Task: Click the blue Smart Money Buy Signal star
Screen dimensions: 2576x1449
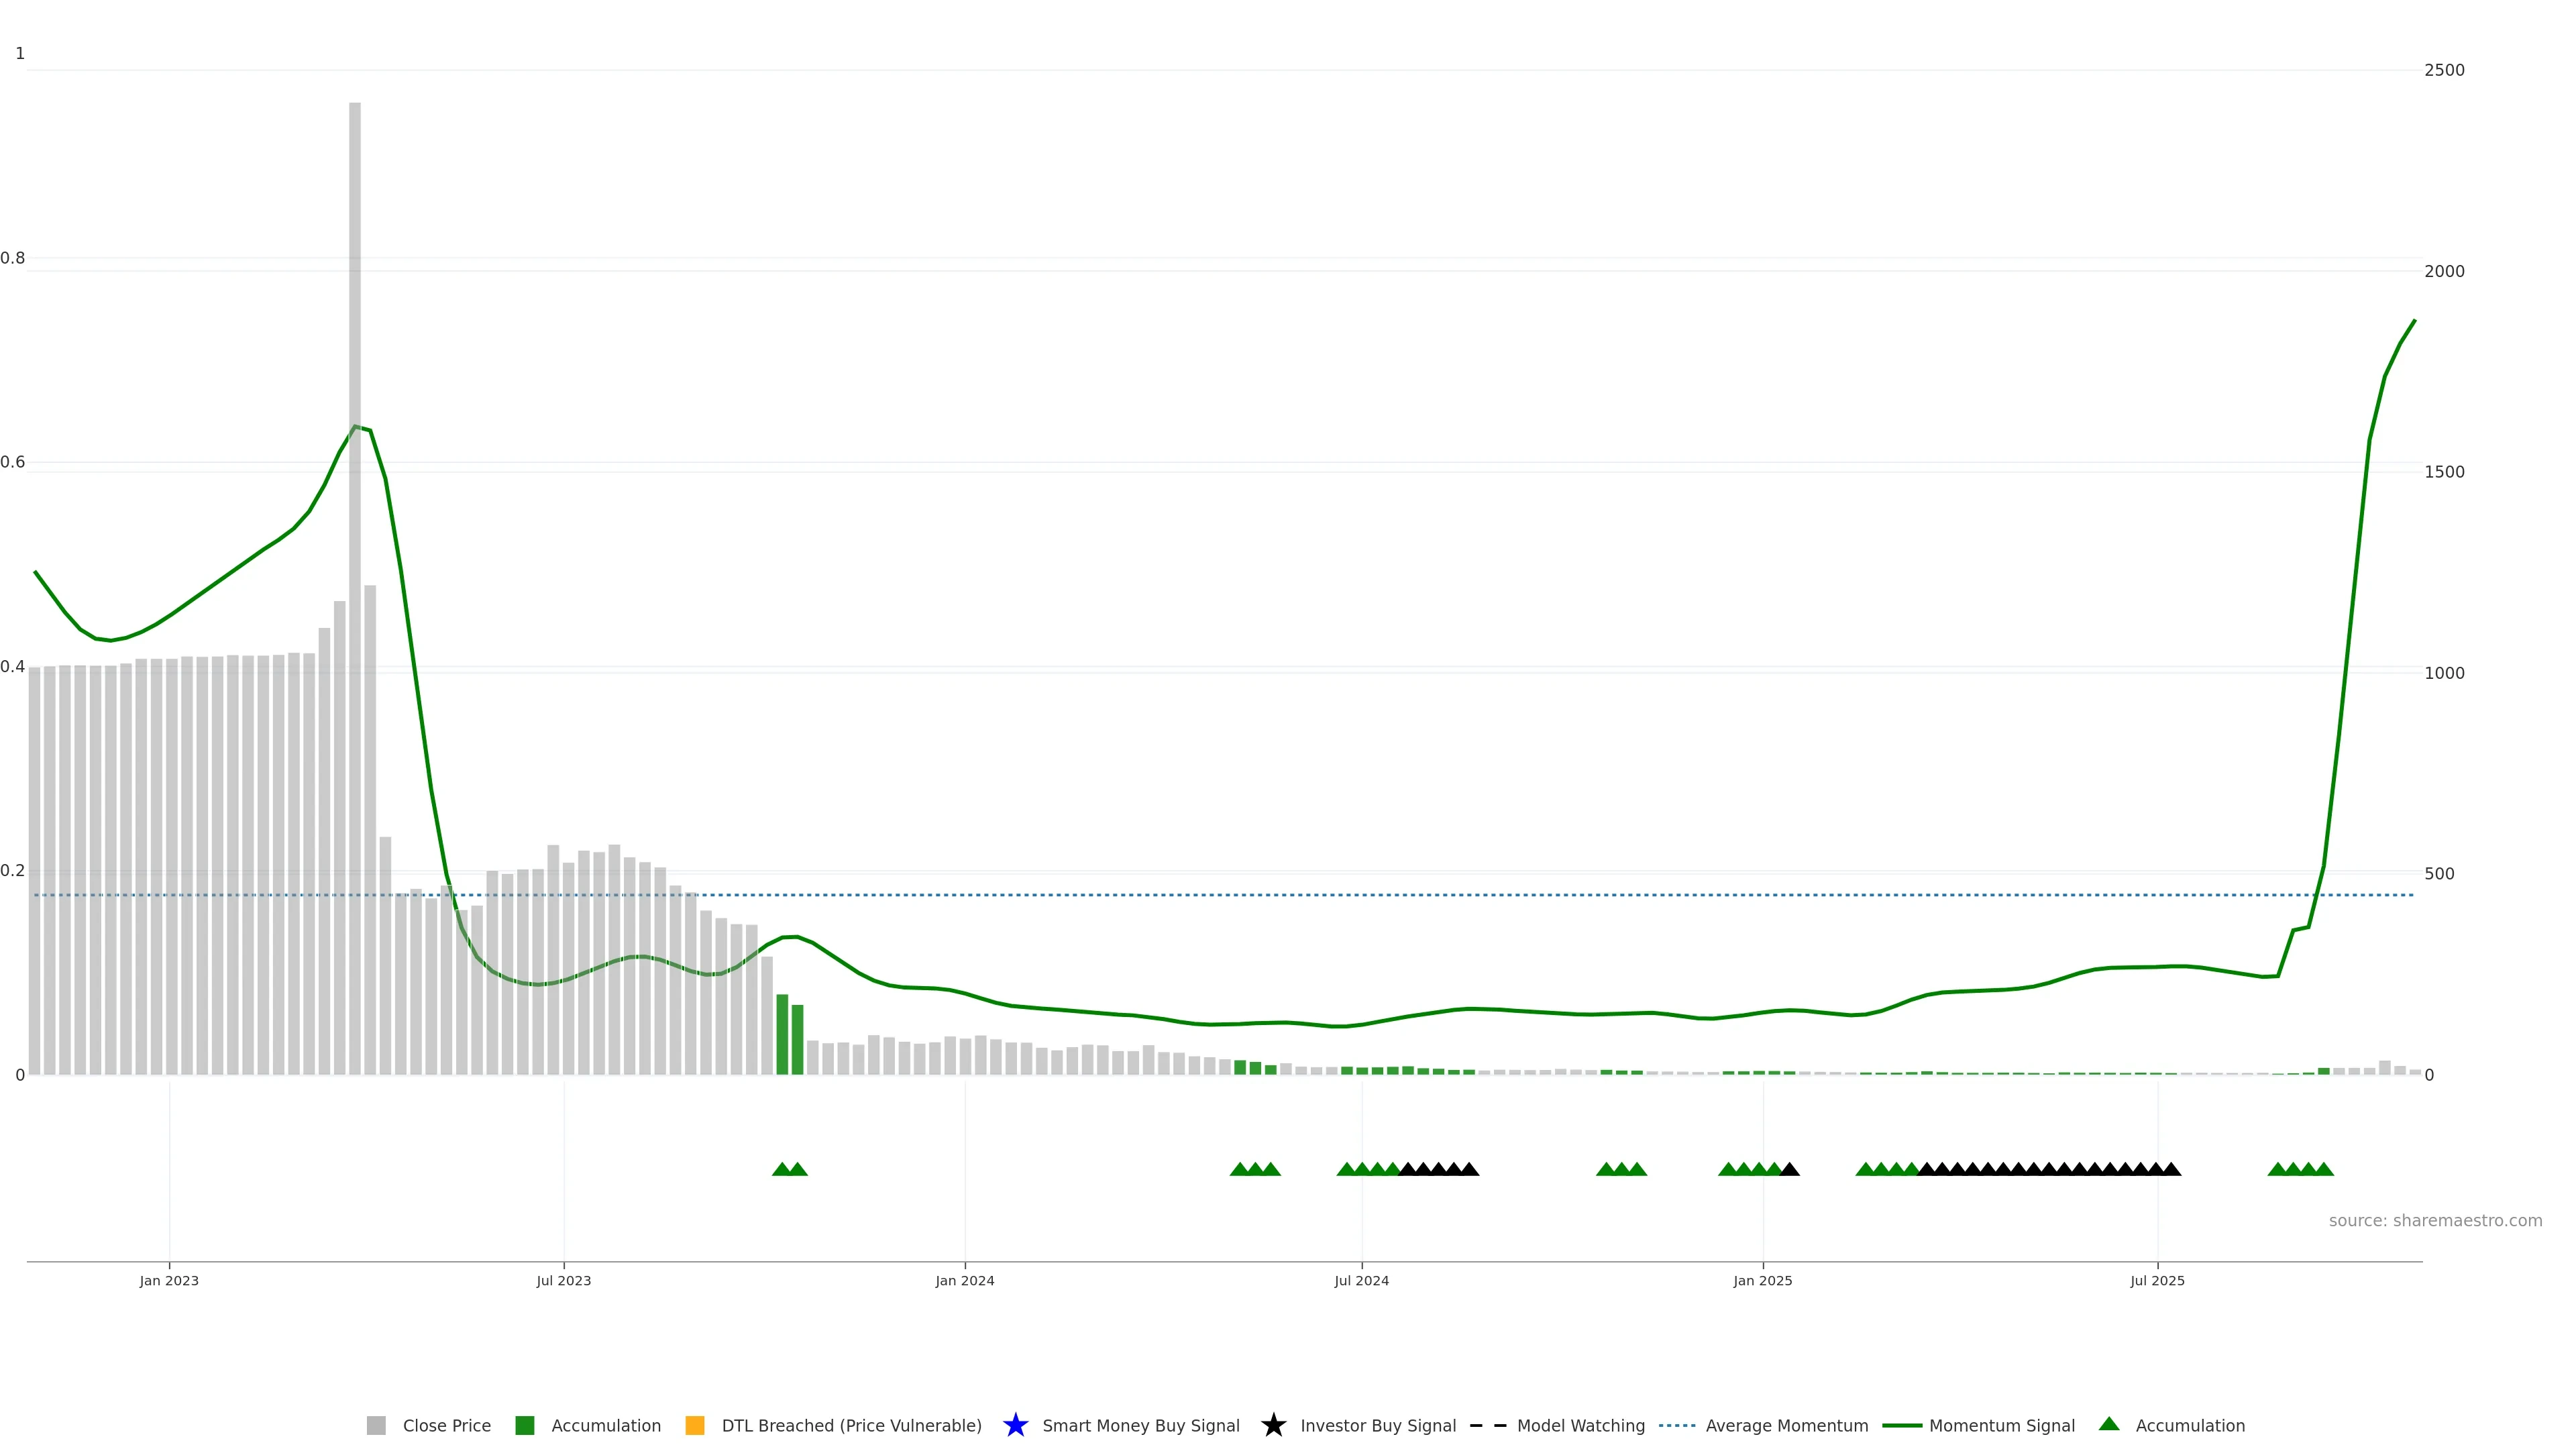Action: point(1015,1425)
